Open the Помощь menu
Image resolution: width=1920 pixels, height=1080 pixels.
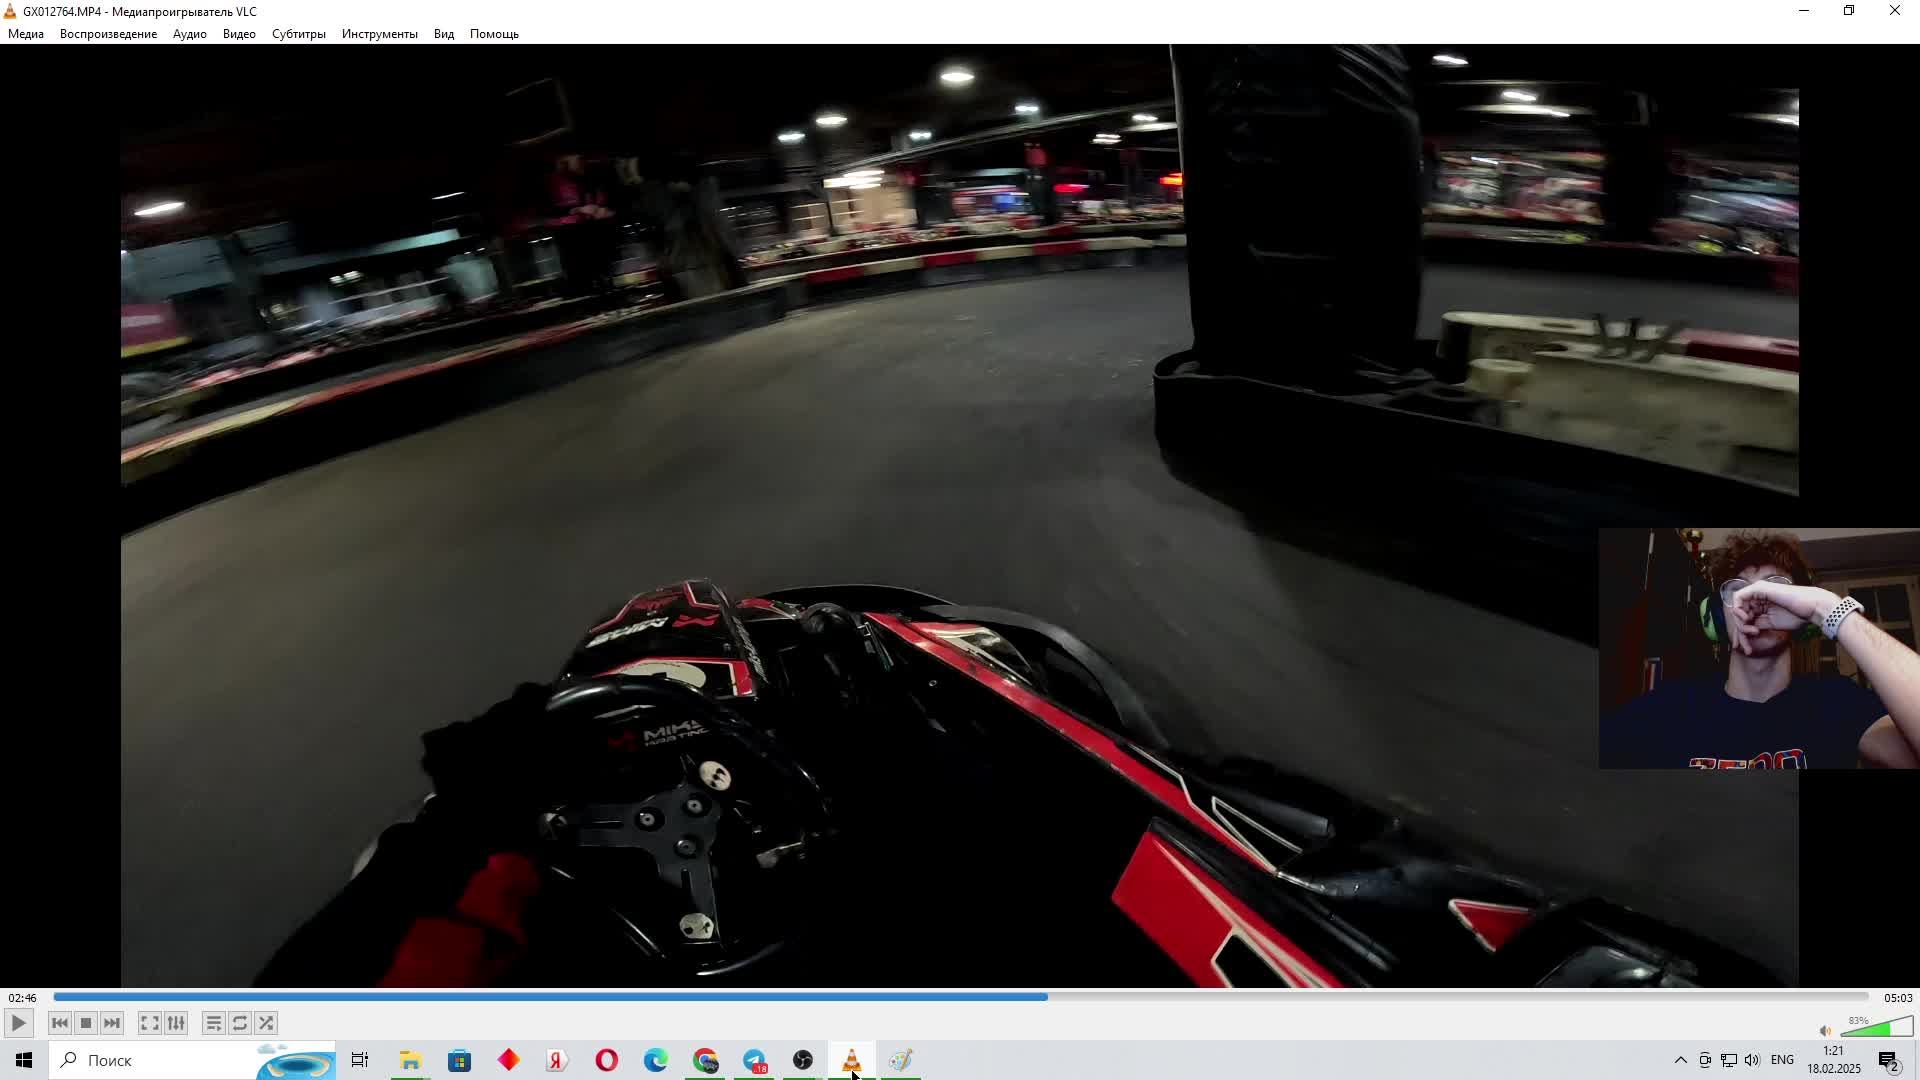[494, 34]
